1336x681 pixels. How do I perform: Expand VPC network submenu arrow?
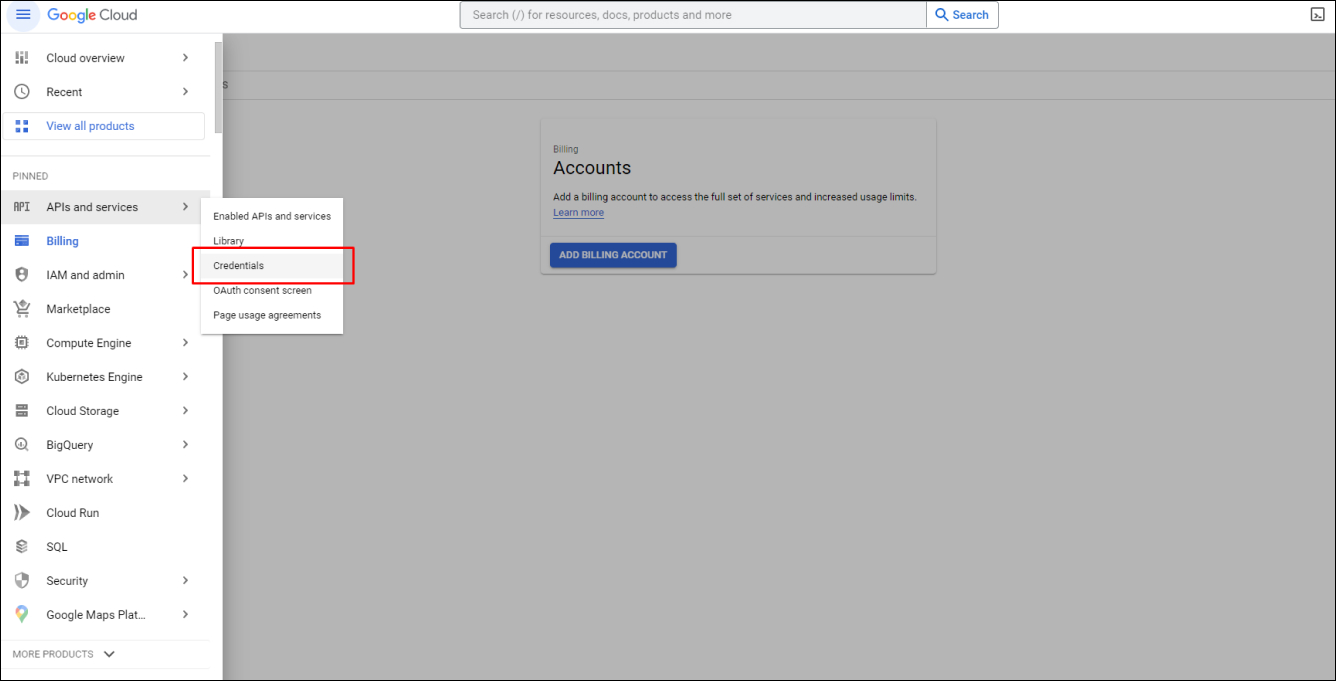(x=185, y=479)
